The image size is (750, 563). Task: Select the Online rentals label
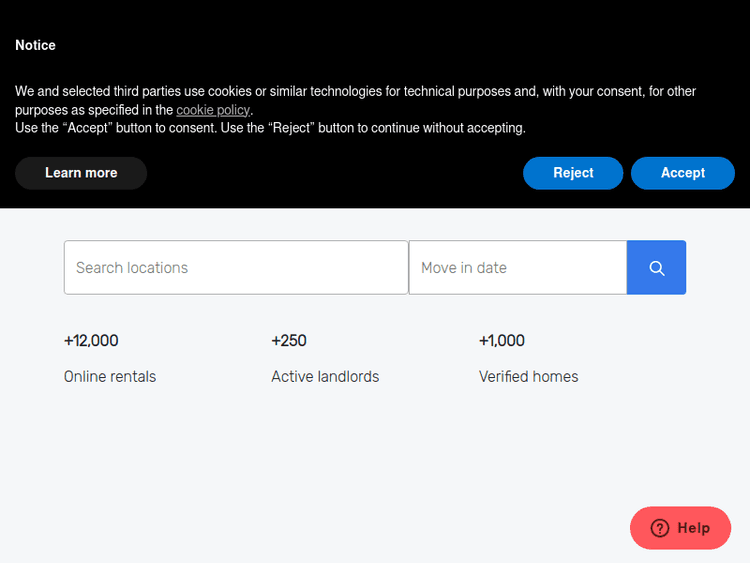[110, 377]
